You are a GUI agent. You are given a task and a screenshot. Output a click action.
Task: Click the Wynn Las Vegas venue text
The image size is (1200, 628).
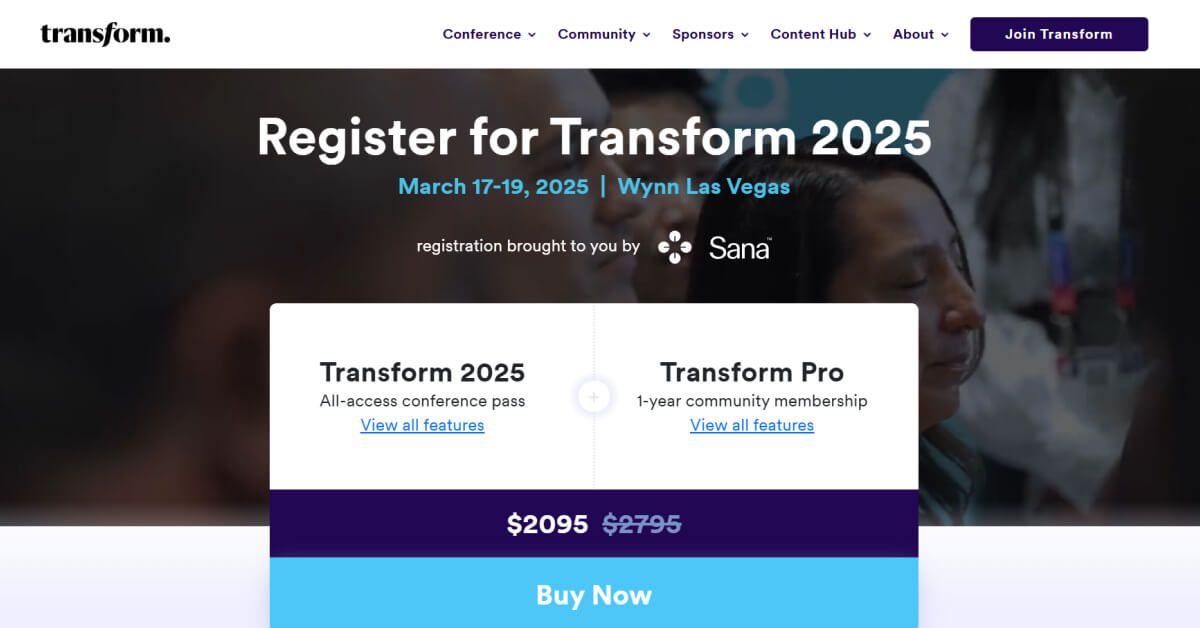pyautogui.click(x=704, y=186)
